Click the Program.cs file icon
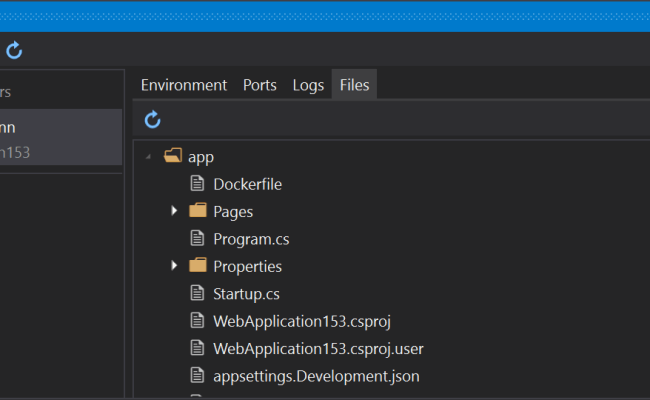 [198, 239]
